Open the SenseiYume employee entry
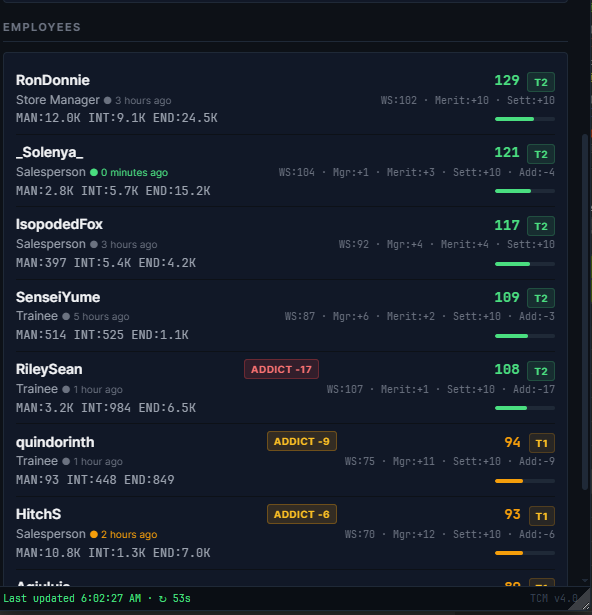The image size is (592, 615). click(285, 315)
